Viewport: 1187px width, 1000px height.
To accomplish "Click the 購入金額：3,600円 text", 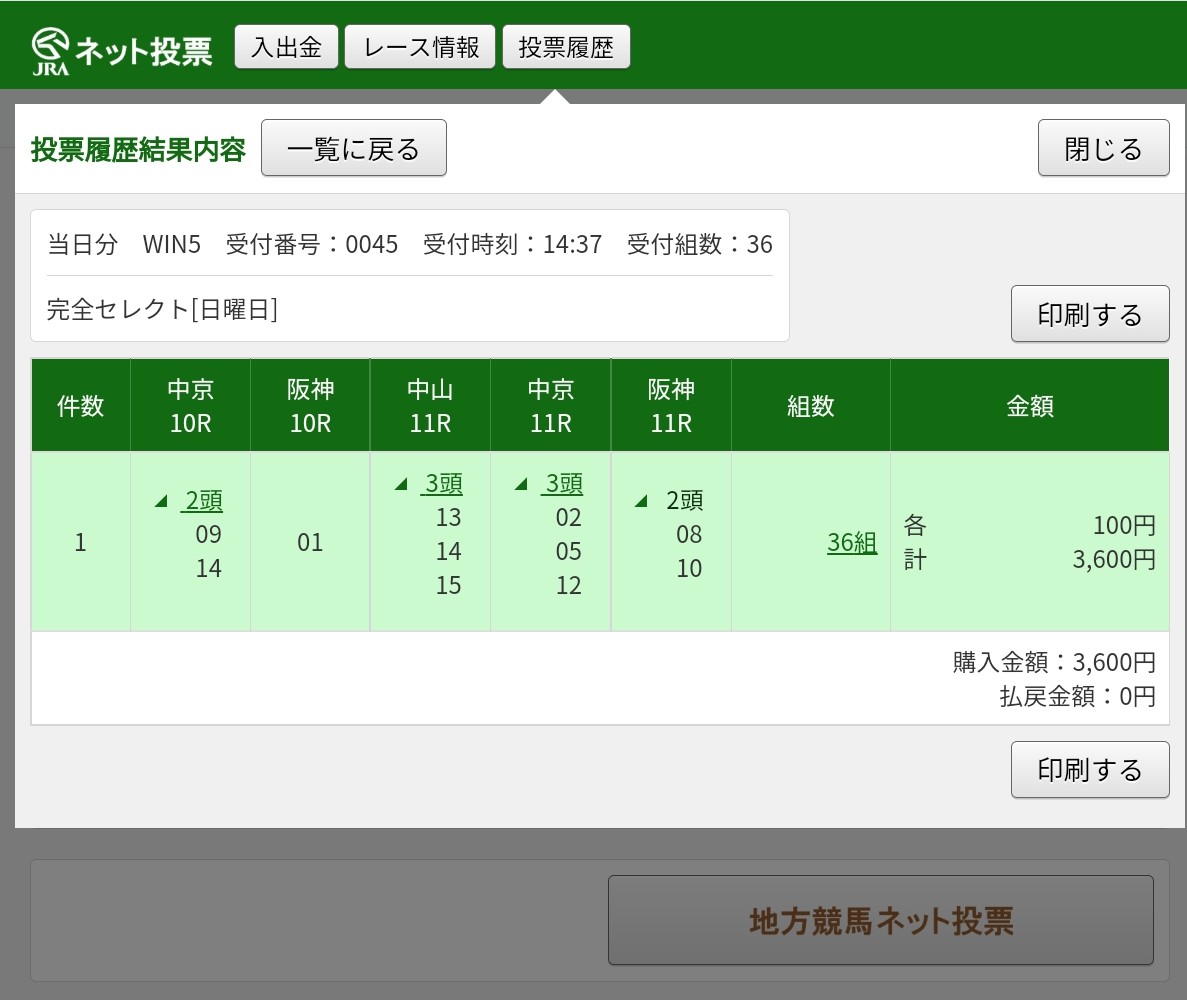I will tap(1054, 662).
